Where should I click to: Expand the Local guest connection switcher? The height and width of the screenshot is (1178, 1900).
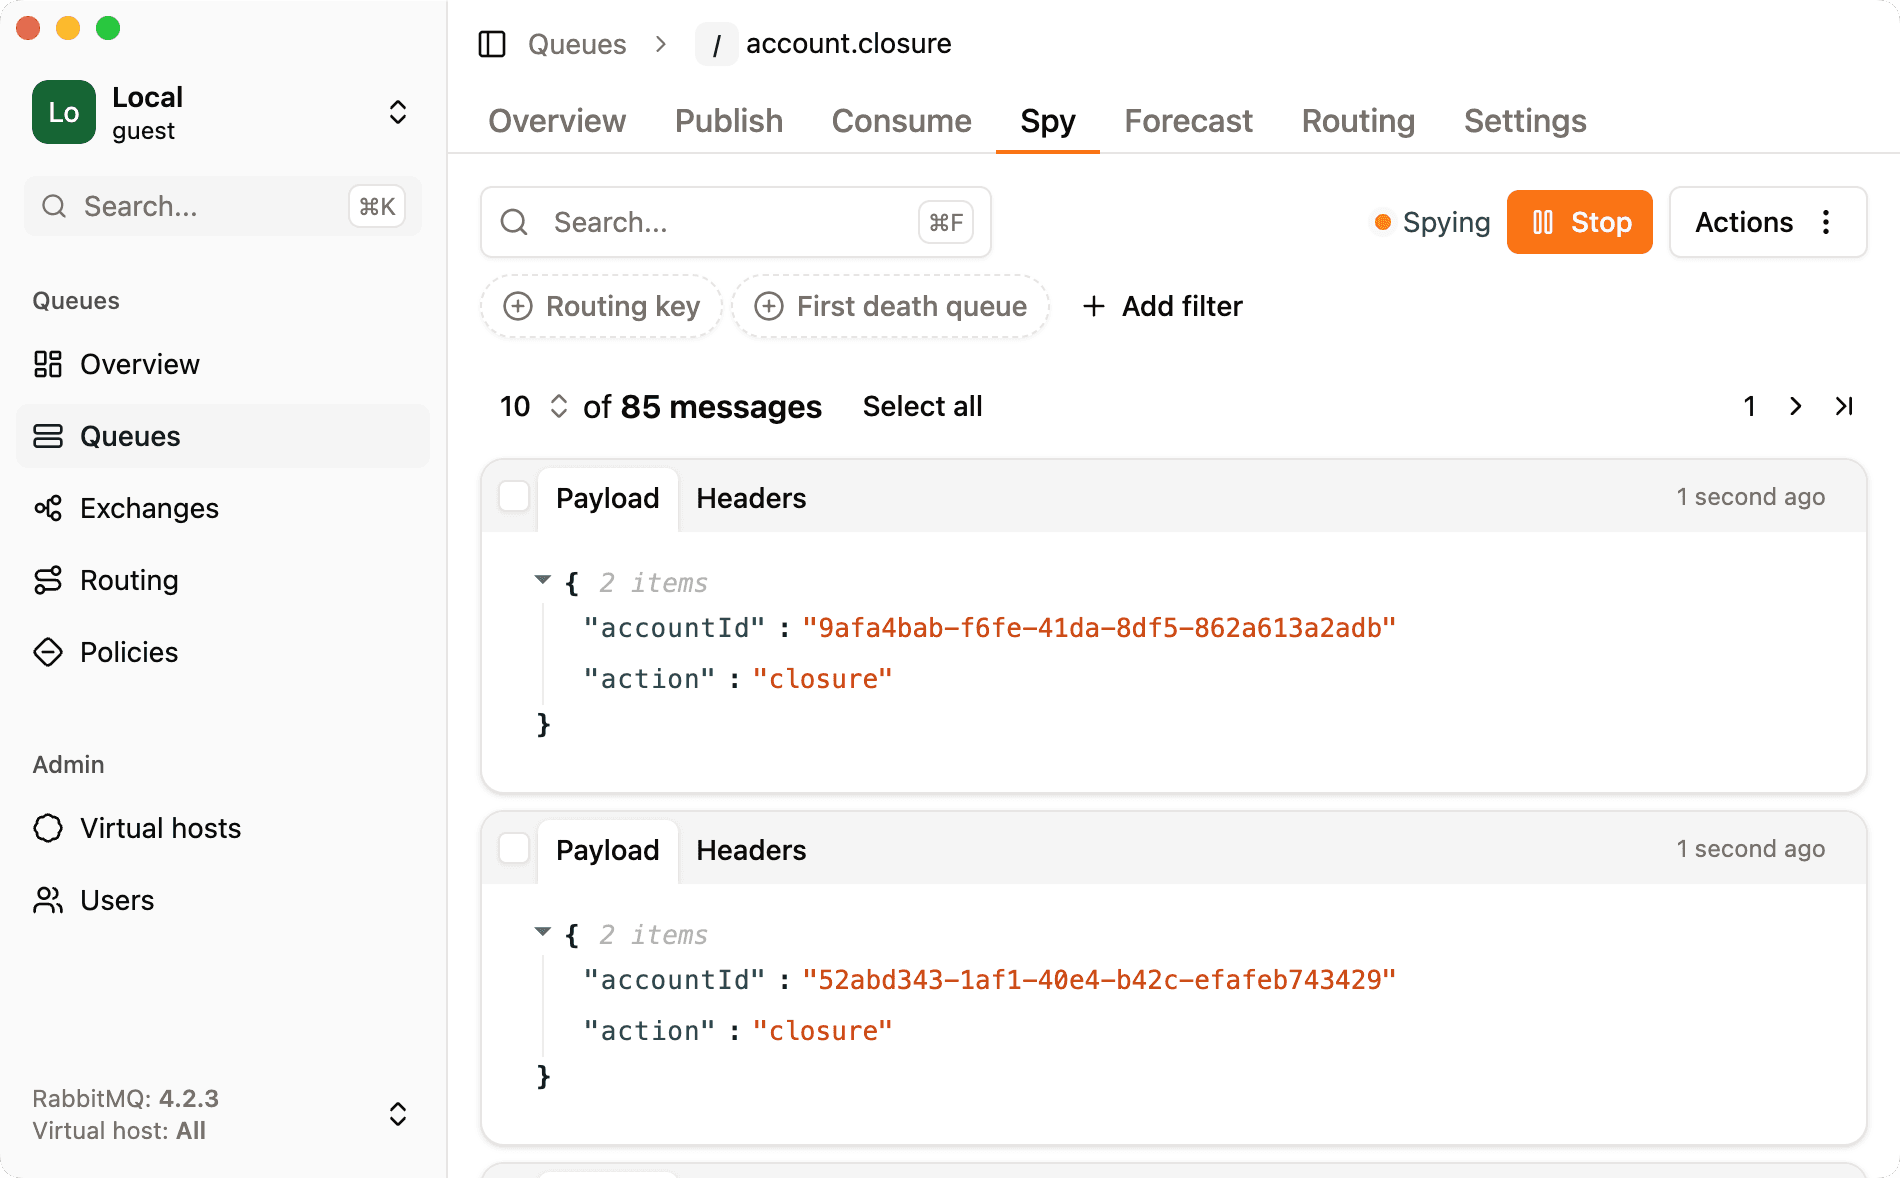(x=397, y=112)
